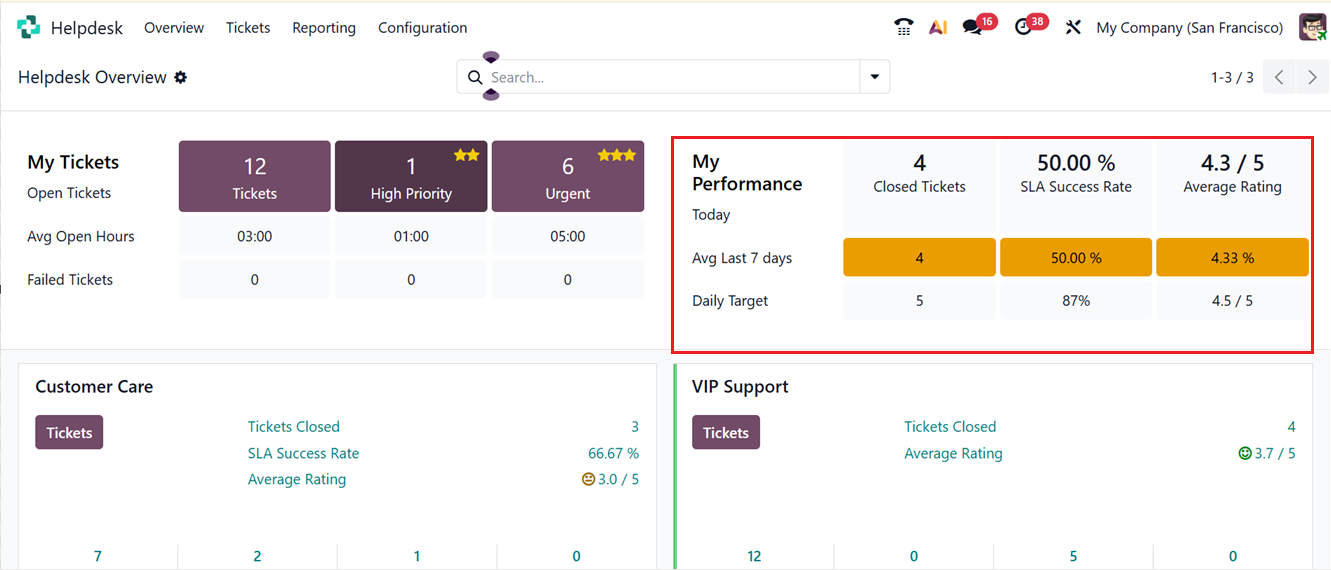Image resolution: width=1331 pixels, height=570 pixels.
Task: Go to the next page arrow
Action: [1312, 77]
